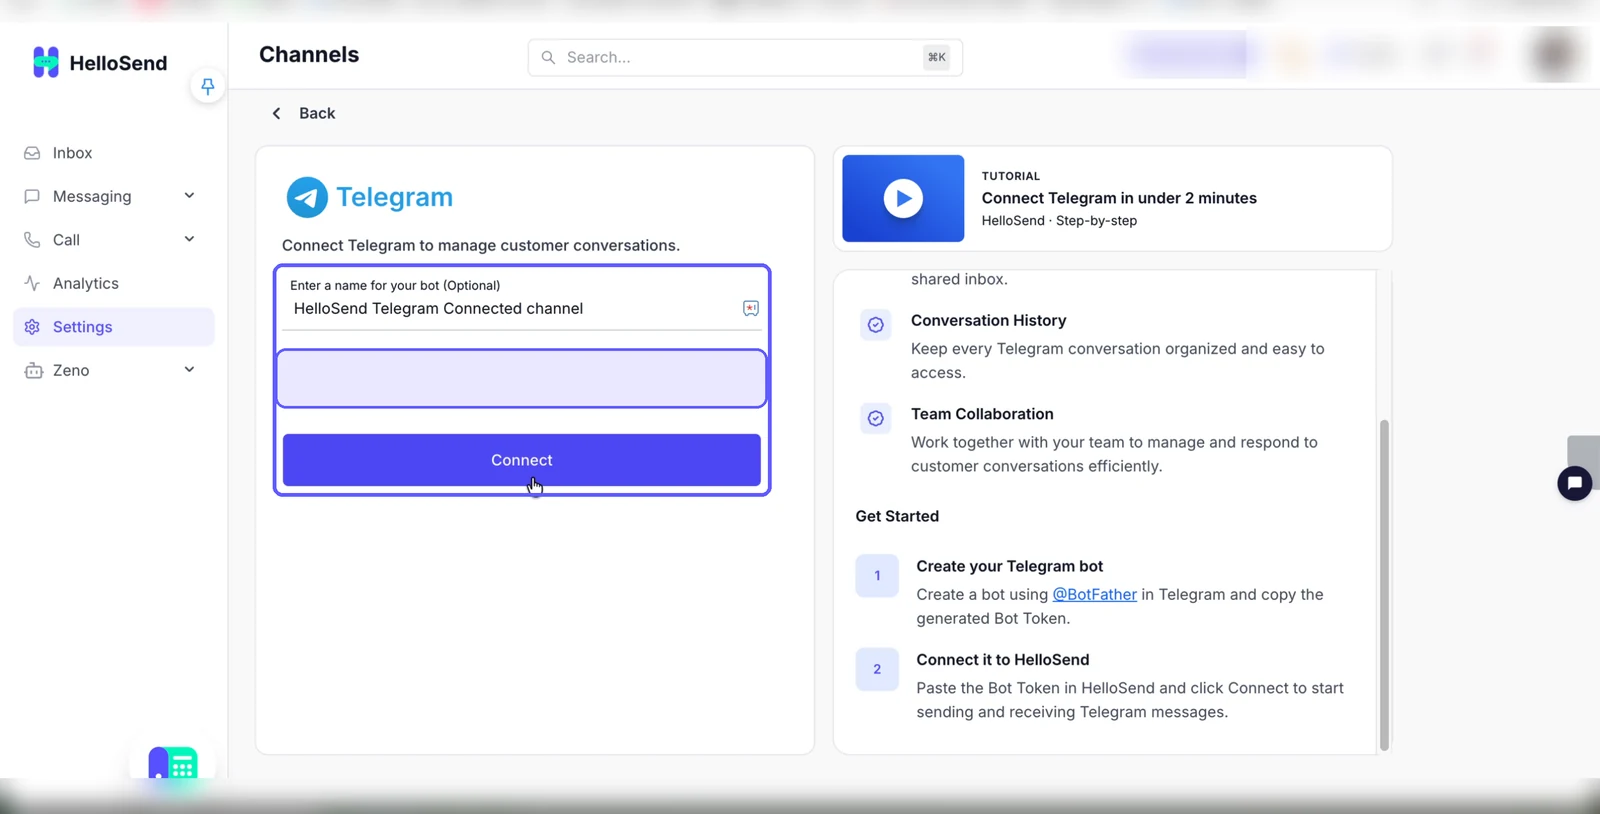Click the instructions panel scrollbar
This screenshot has width=1600, height=814.
pos(1385,584)
